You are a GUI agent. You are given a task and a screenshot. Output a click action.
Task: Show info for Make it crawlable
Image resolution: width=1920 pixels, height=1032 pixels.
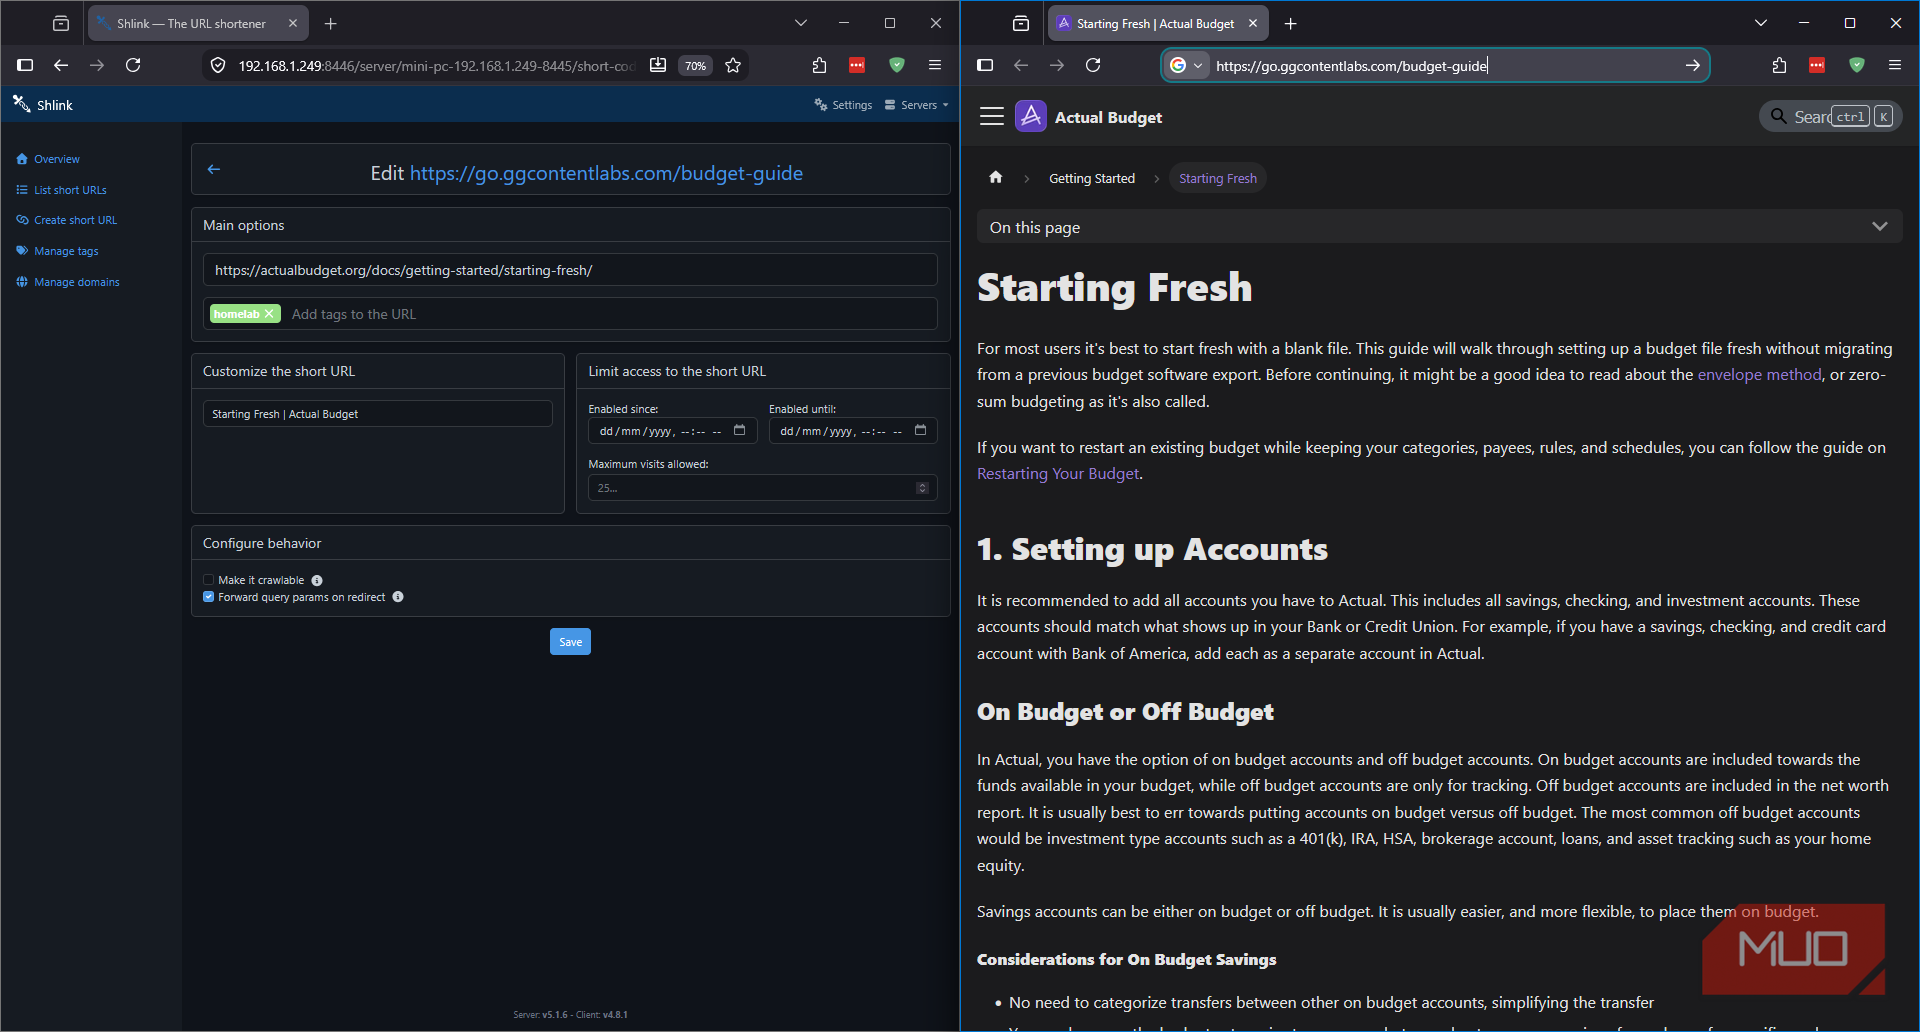[x=317, y=580]
